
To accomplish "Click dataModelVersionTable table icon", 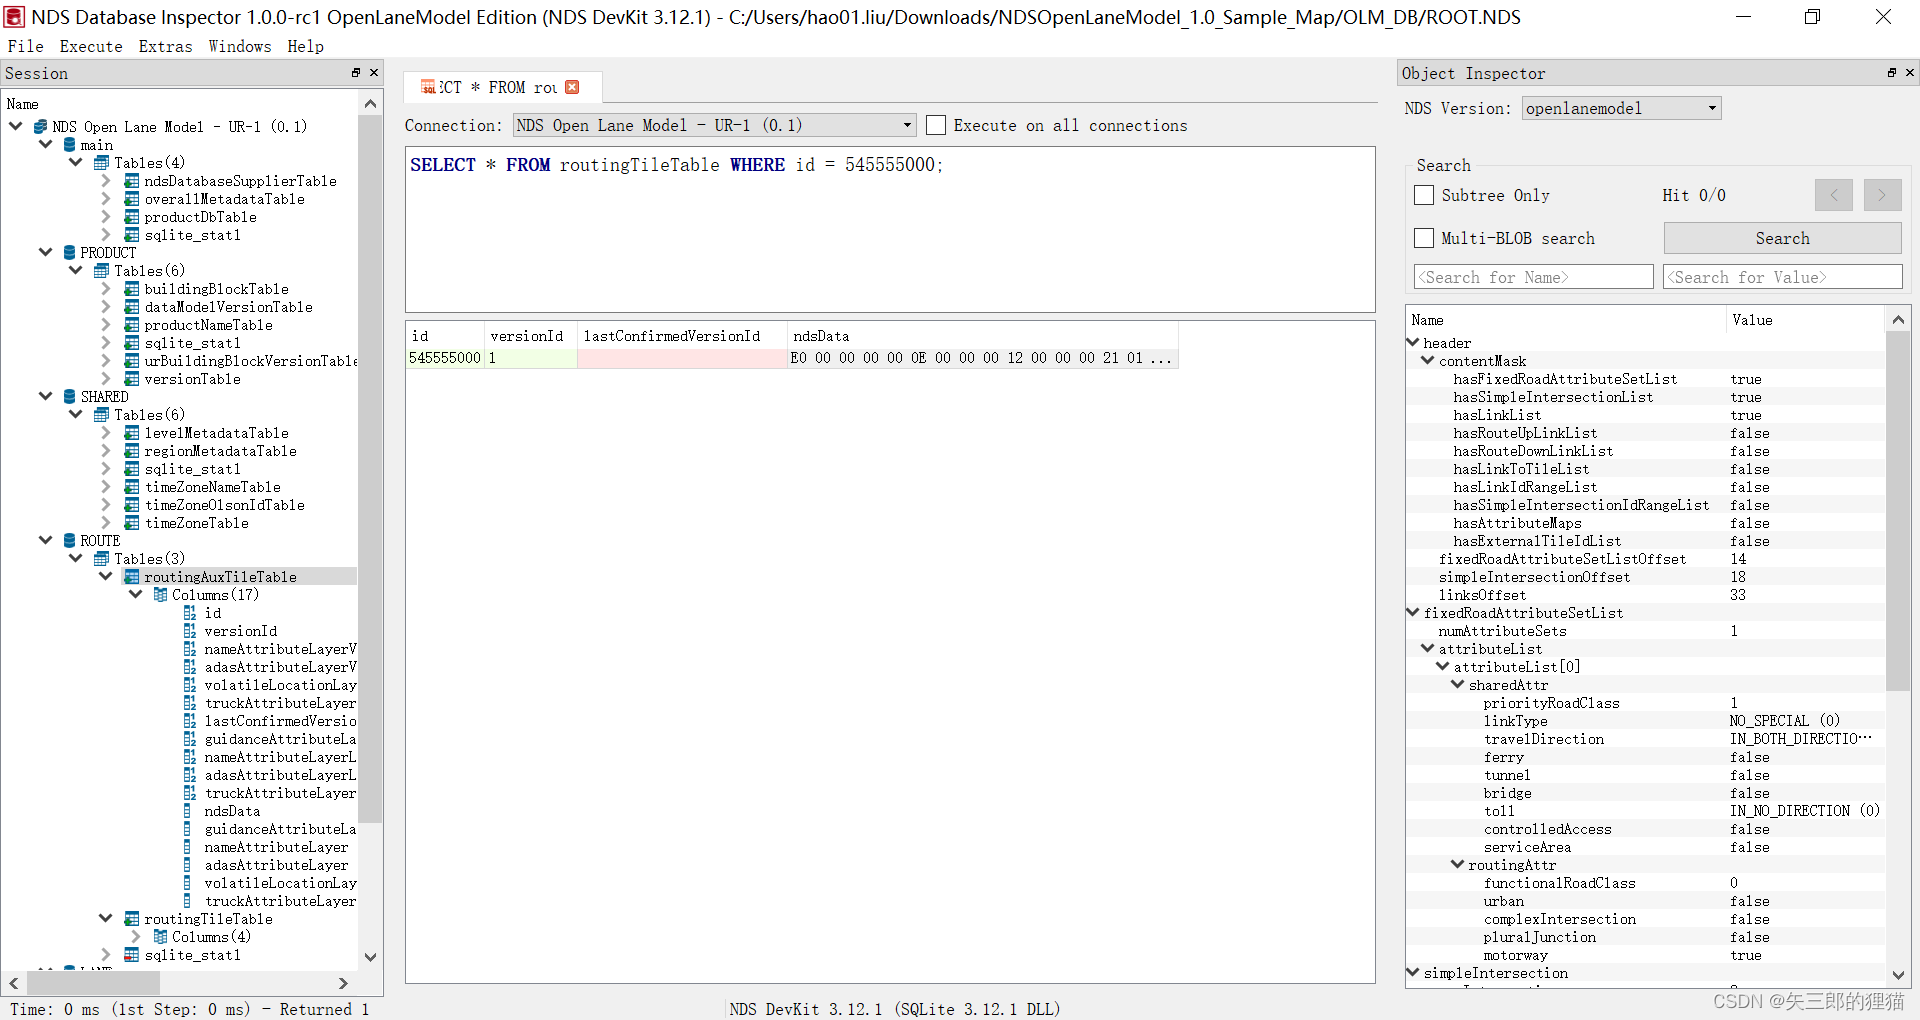I will [131, 307].
